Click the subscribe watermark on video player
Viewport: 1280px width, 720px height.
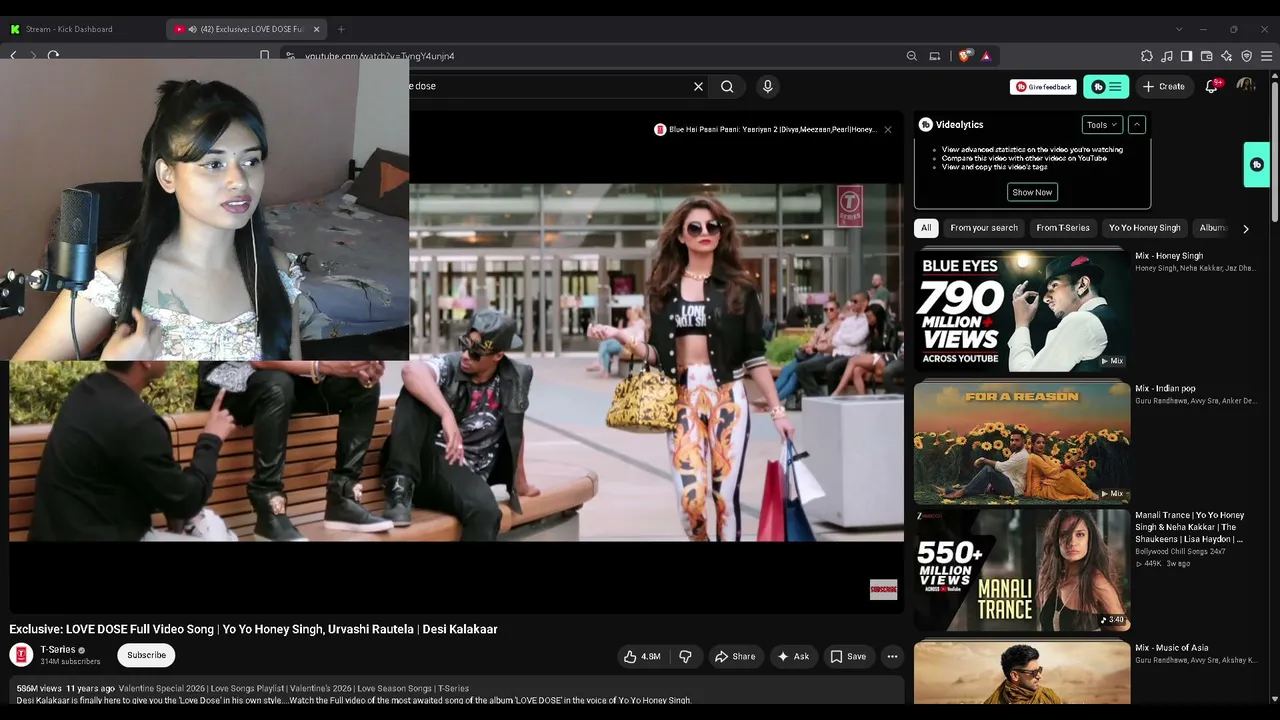tap(883, 590)
